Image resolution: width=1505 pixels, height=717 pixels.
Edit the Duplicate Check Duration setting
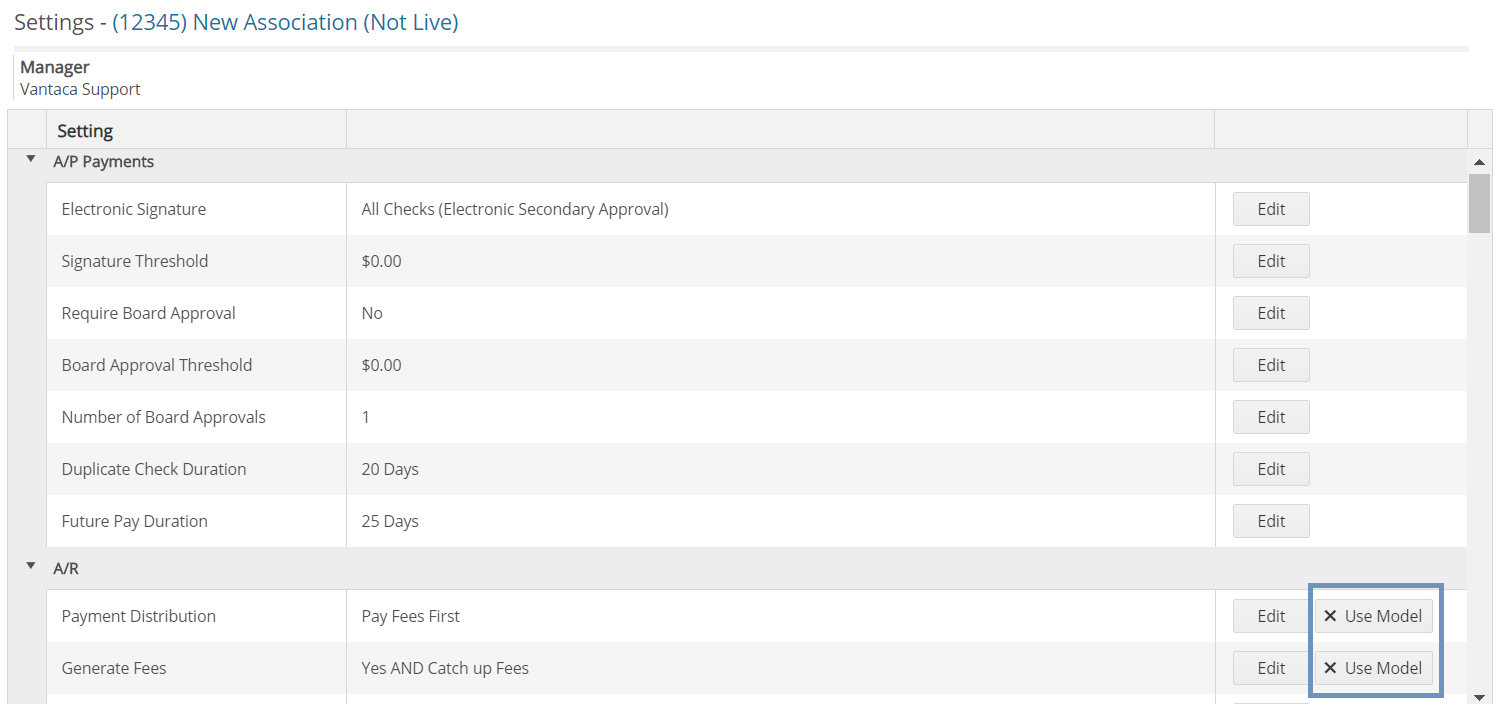coord(1270,469)
